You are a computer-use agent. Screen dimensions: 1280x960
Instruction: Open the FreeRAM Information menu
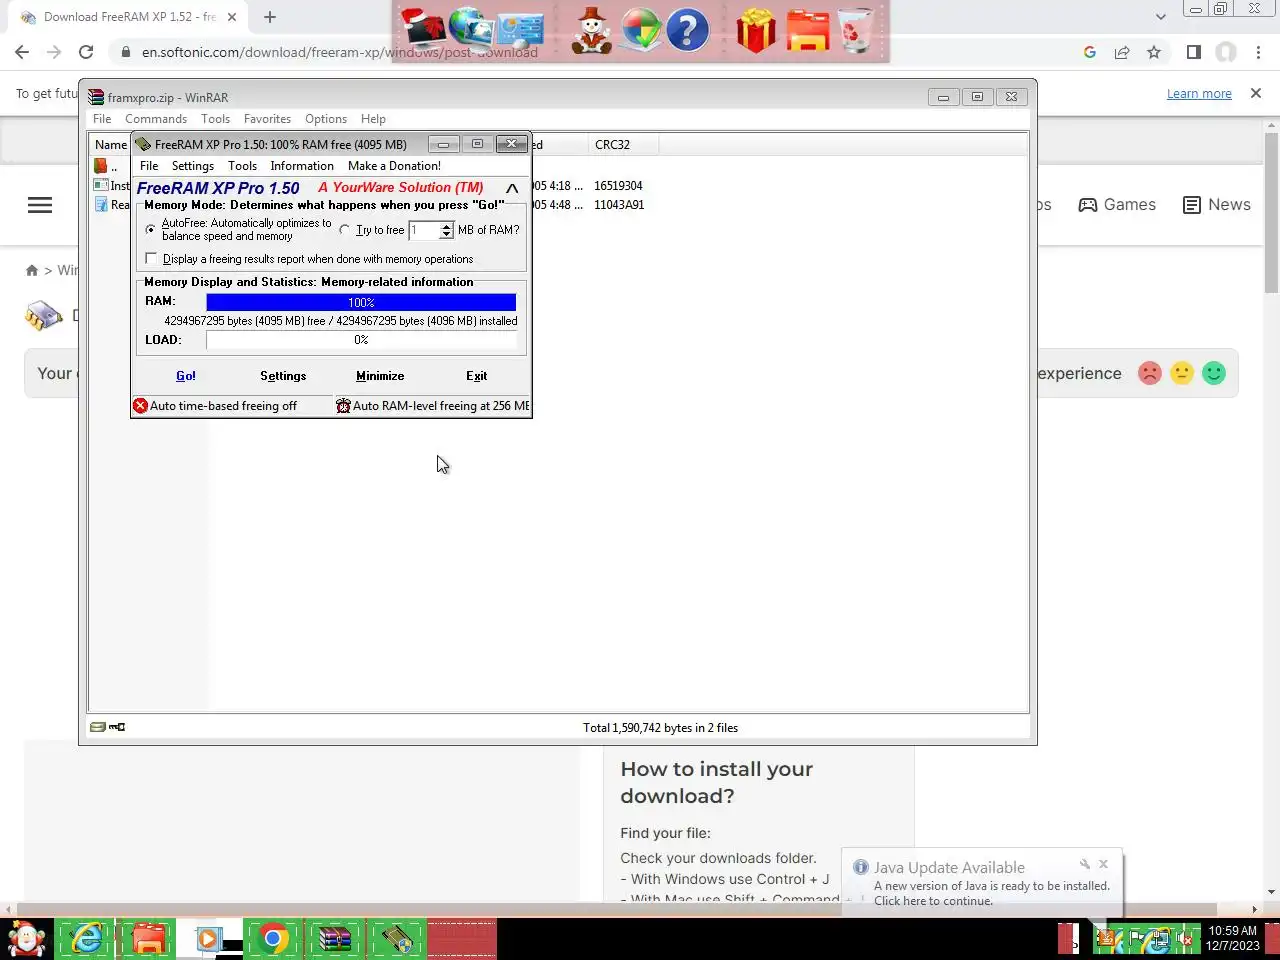[x=302, y=166]
